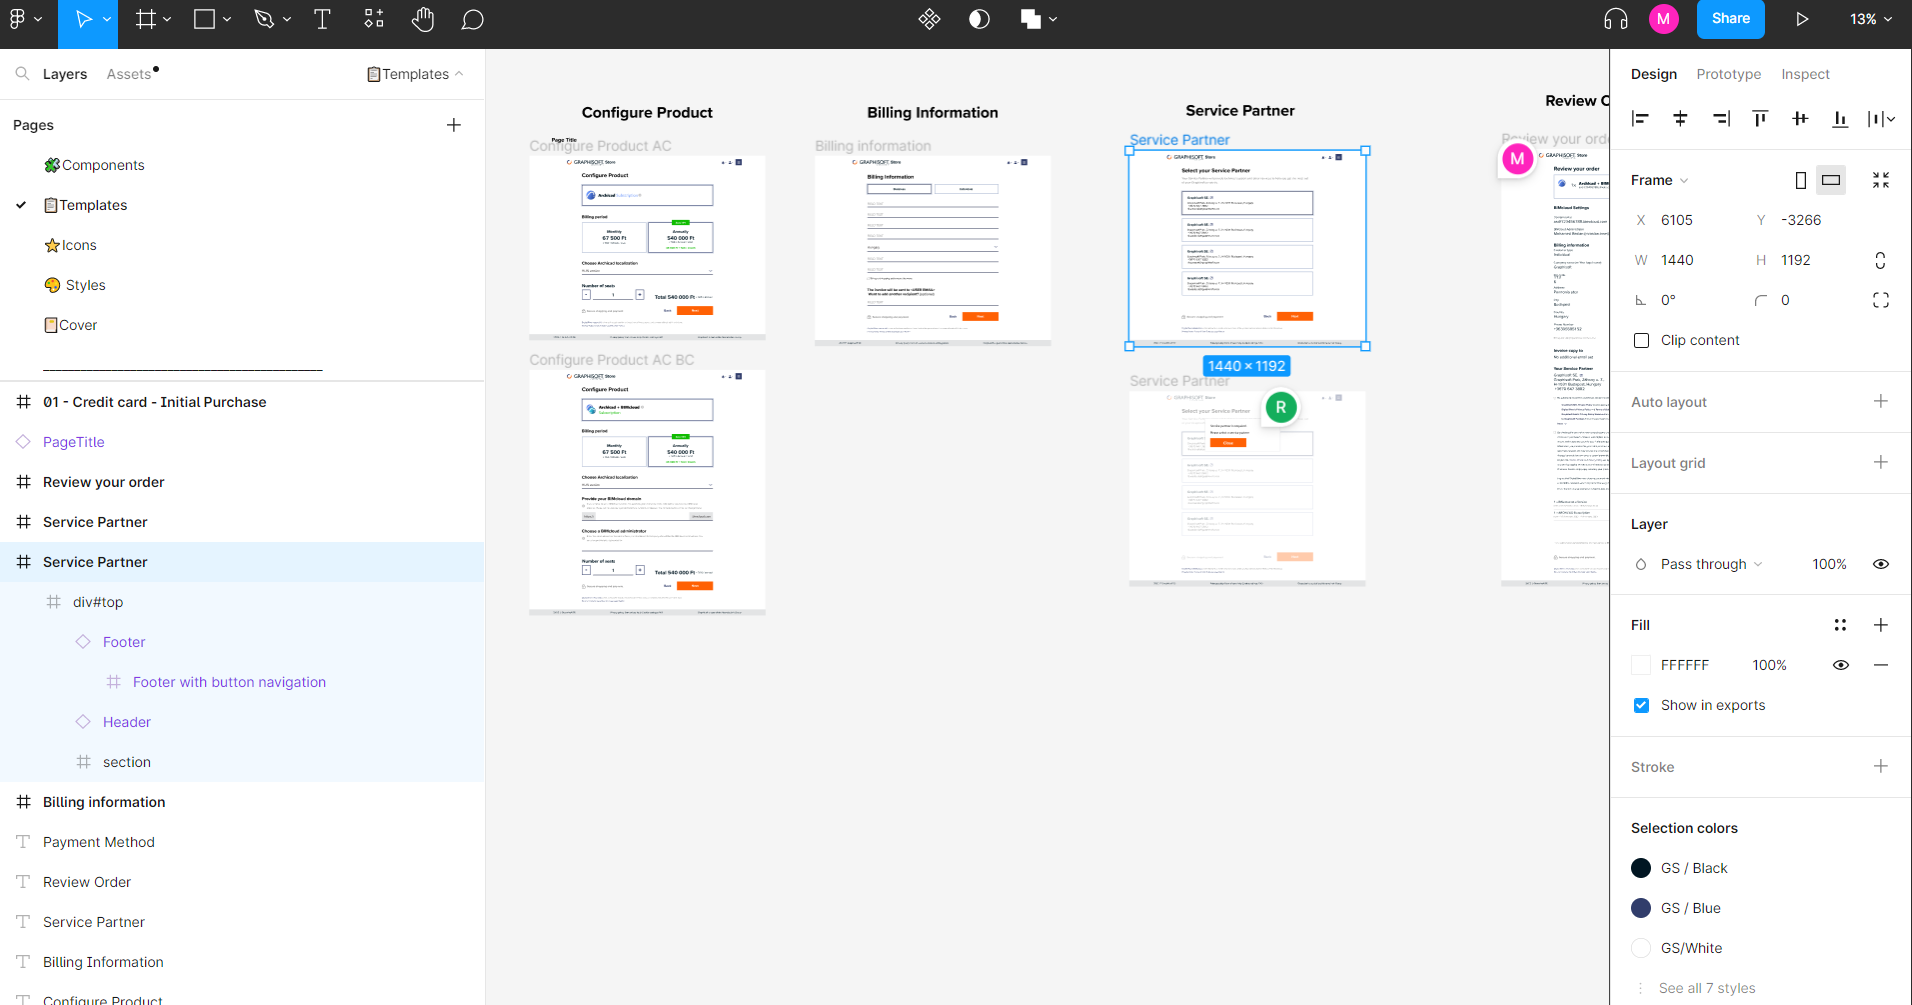Switch to the Prototype tab
Viewport: 1912px width, 1005px height.
point(1728,74)
